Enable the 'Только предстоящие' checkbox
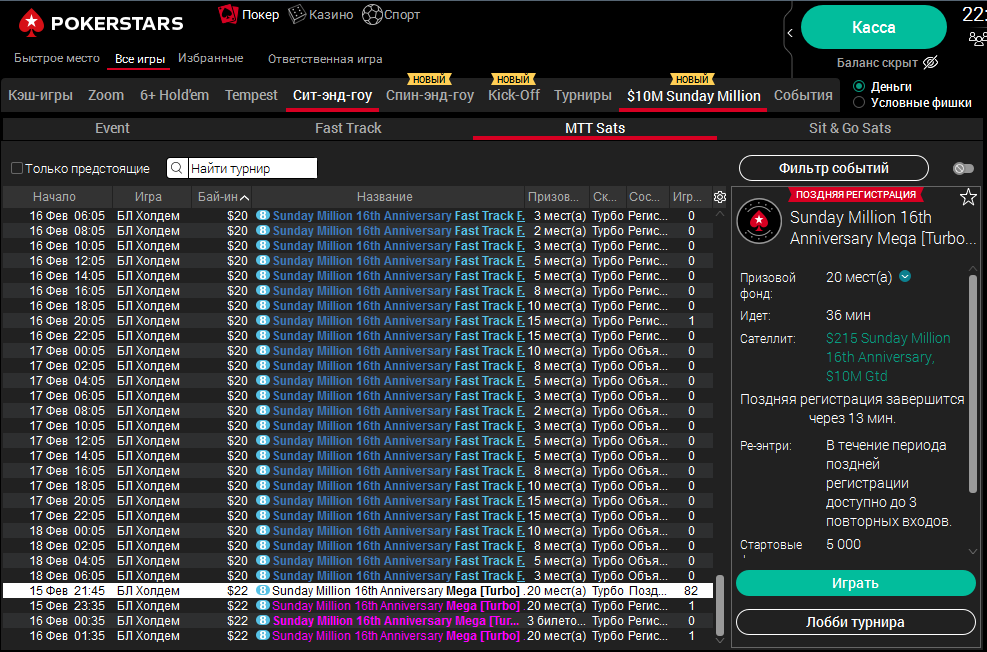Viewport: 987px width, 652px height. [x=17, y=169]
